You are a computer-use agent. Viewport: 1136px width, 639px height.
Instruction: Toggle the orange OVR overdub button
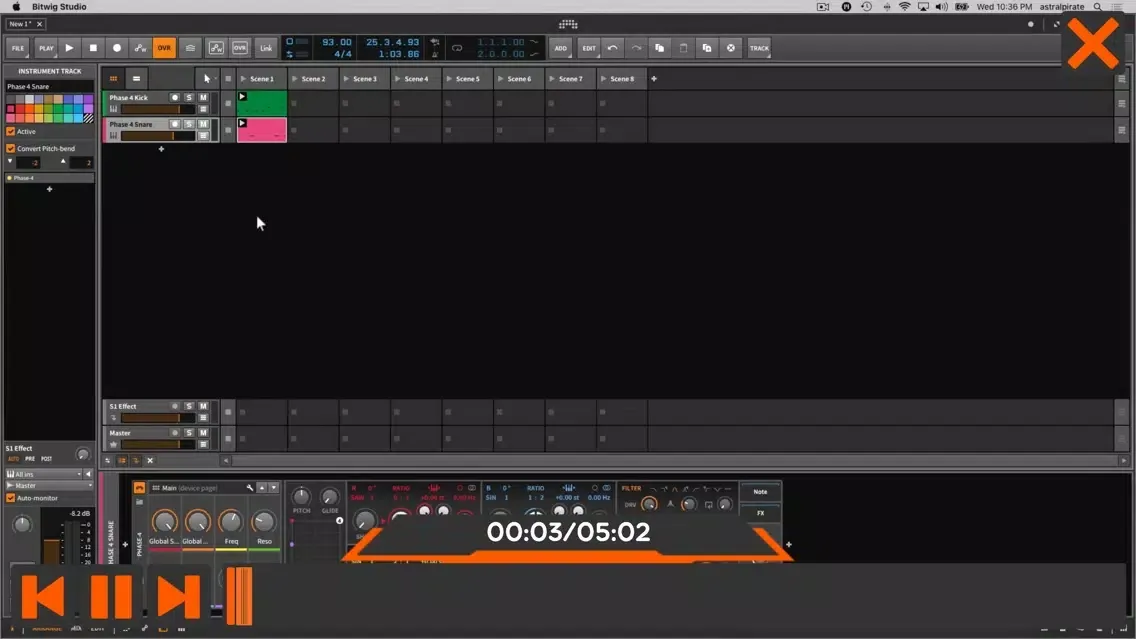pos(164,48)
